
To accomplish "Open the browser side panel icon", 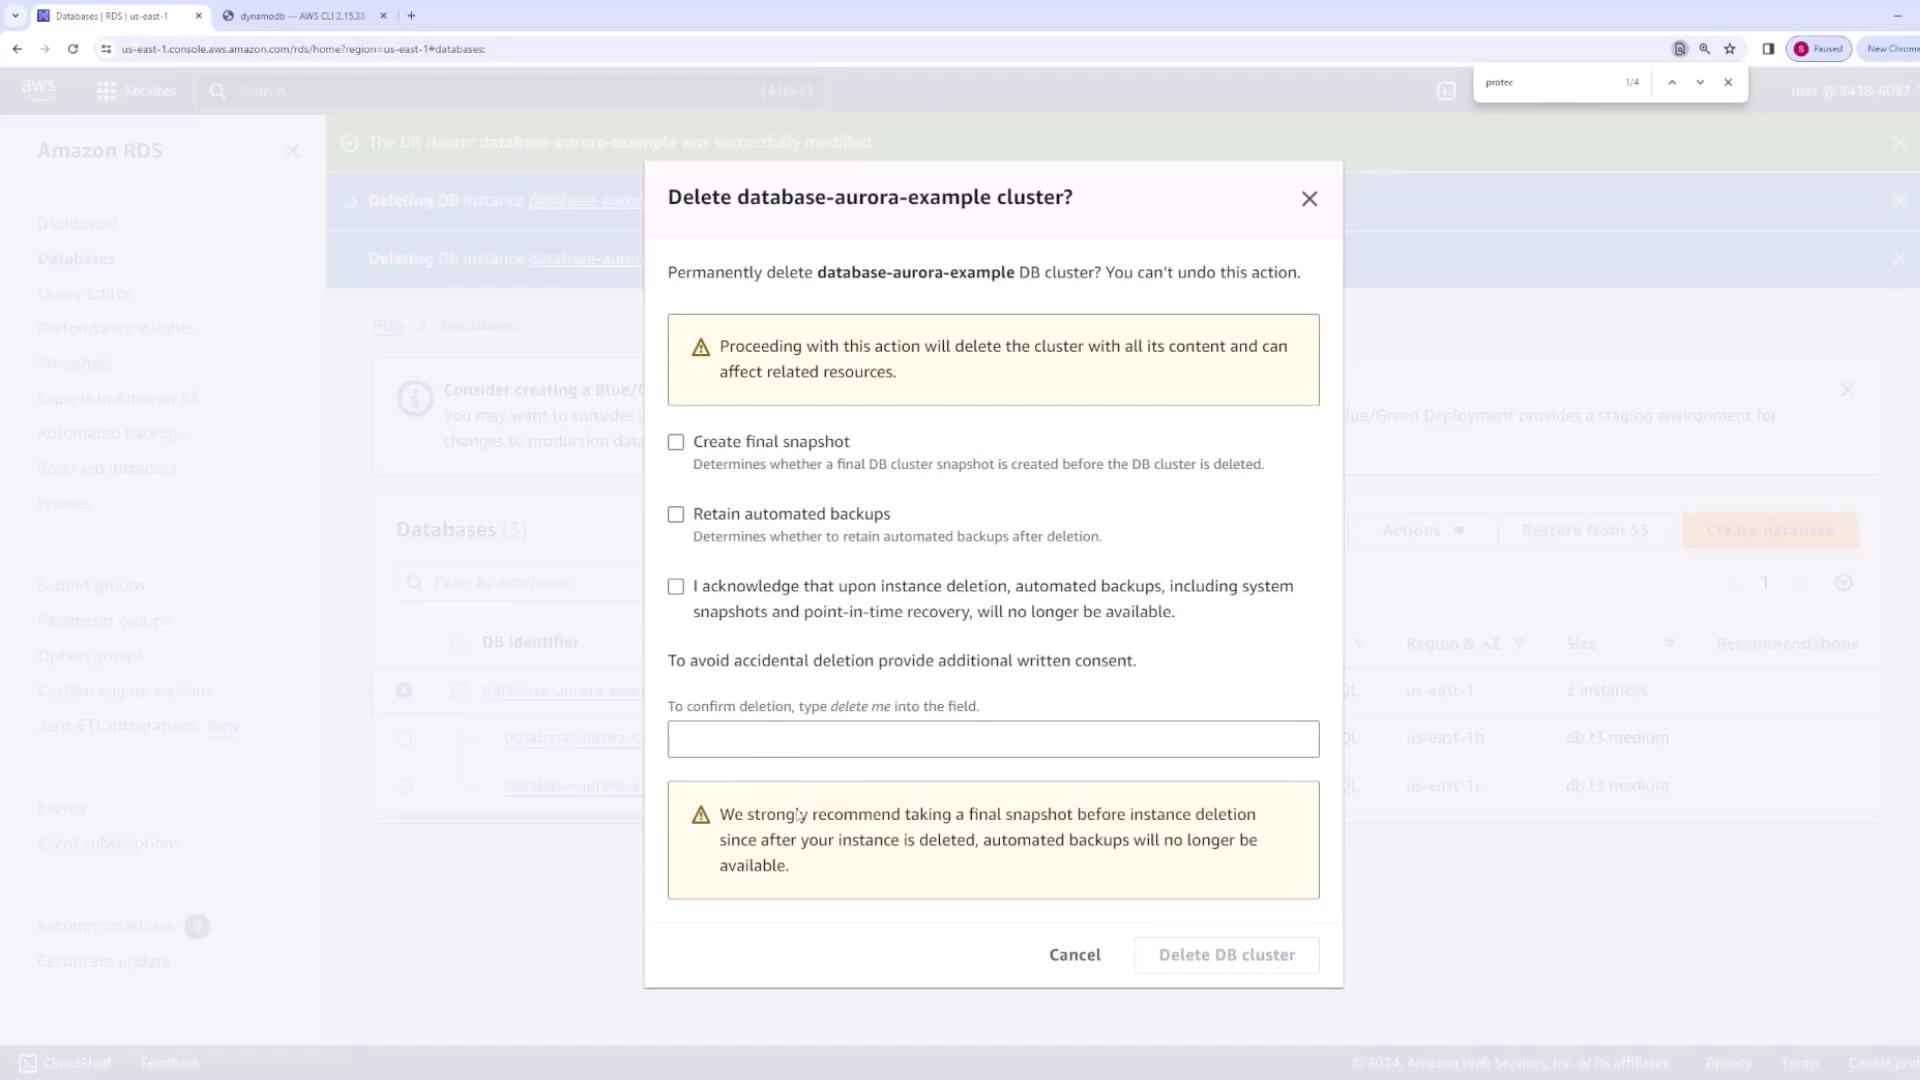I will pyautogui.click(x=1768, y=48).
